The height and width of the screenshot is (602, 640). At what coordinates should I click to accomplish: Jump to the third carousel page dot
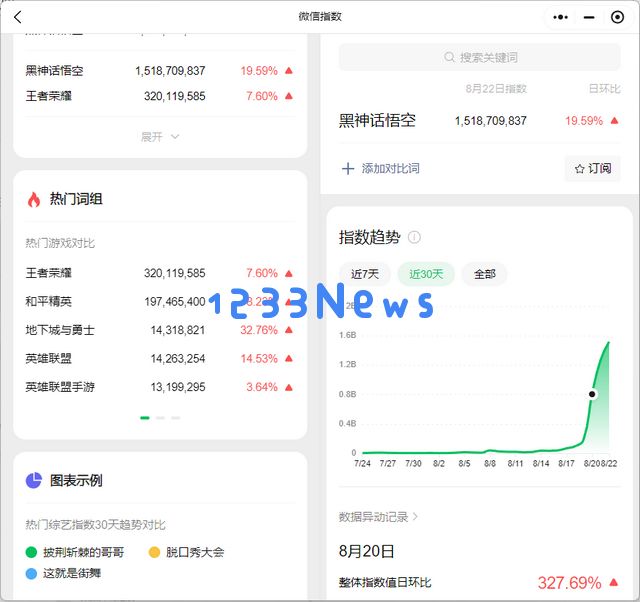click(x=176, y=418)
